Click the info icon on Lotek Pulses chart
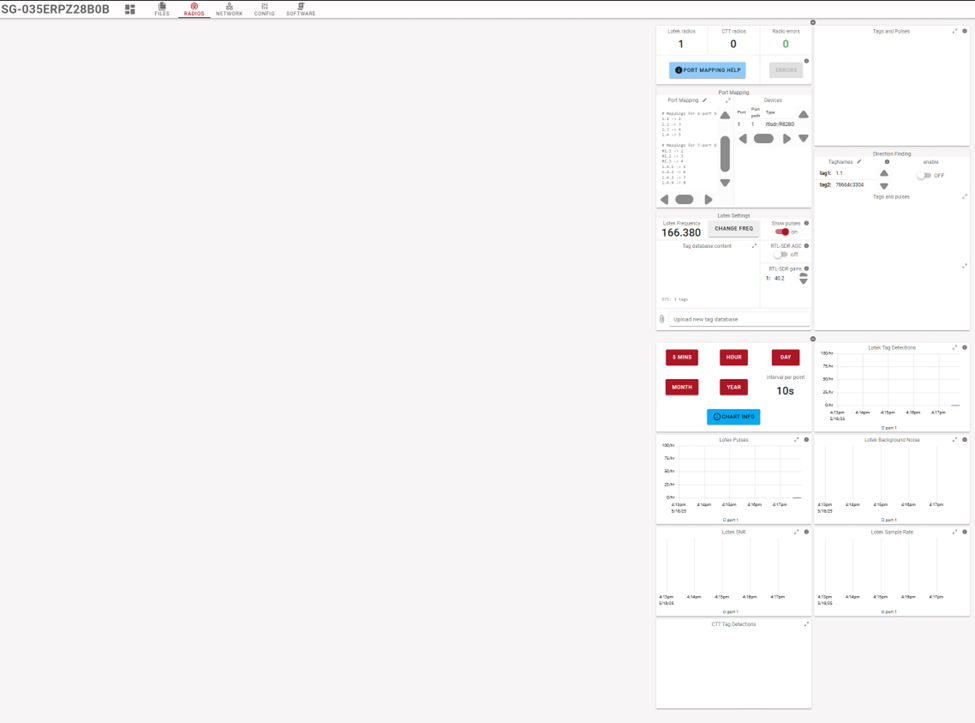The height and width of the screenshot is (723, 975). (807, 440)
